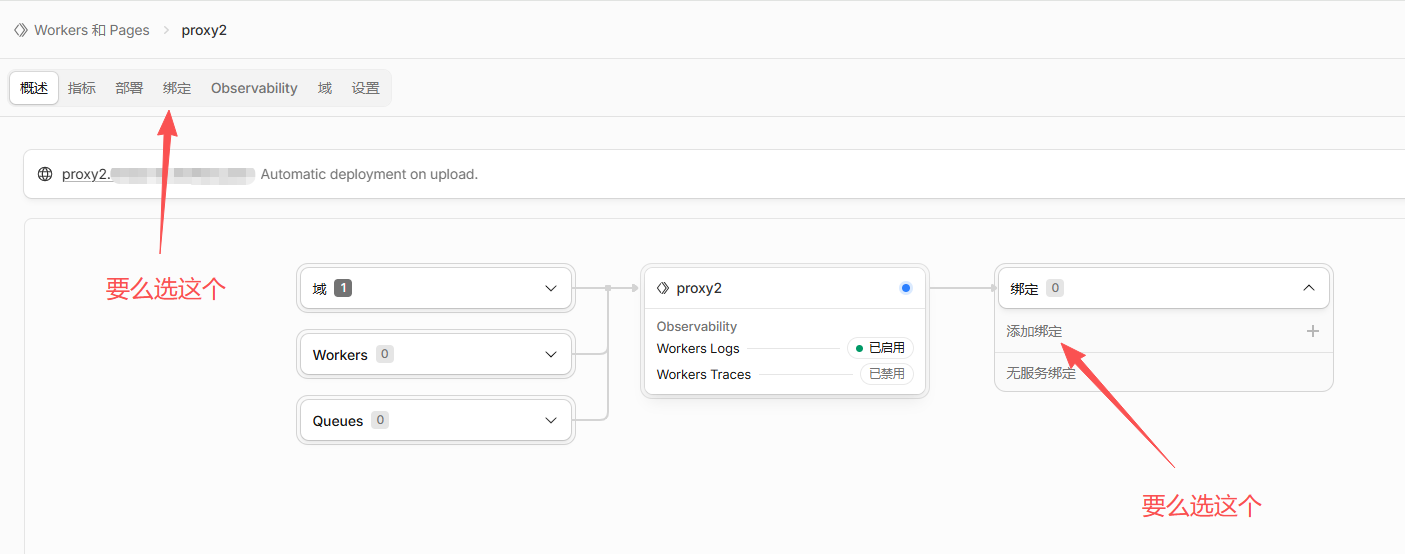Viewport: 1405px width, 554px height.
Task: Open the 部署 tab
Action: (x=129, y=88)
